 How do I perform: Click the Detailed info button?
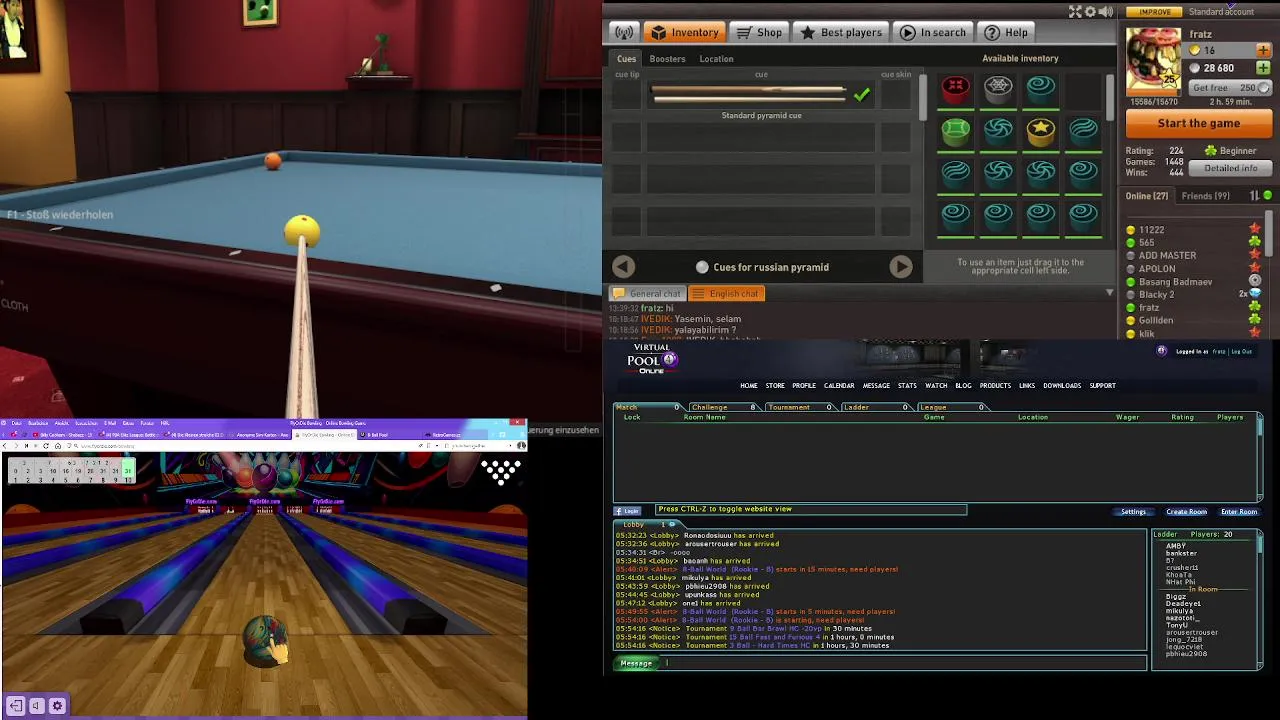[1231, 168]
